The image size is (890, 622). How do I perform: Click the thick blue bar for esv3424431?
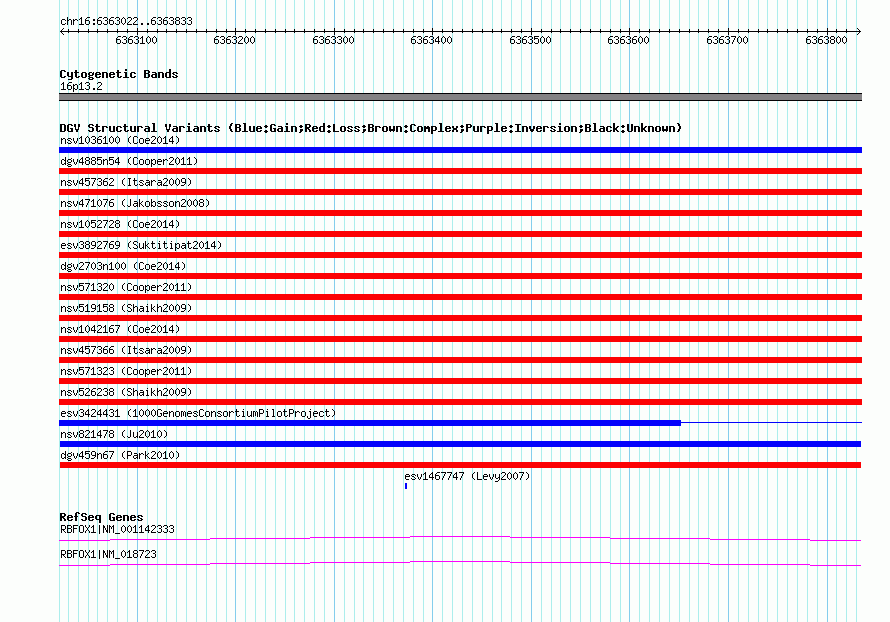[370, 423]
